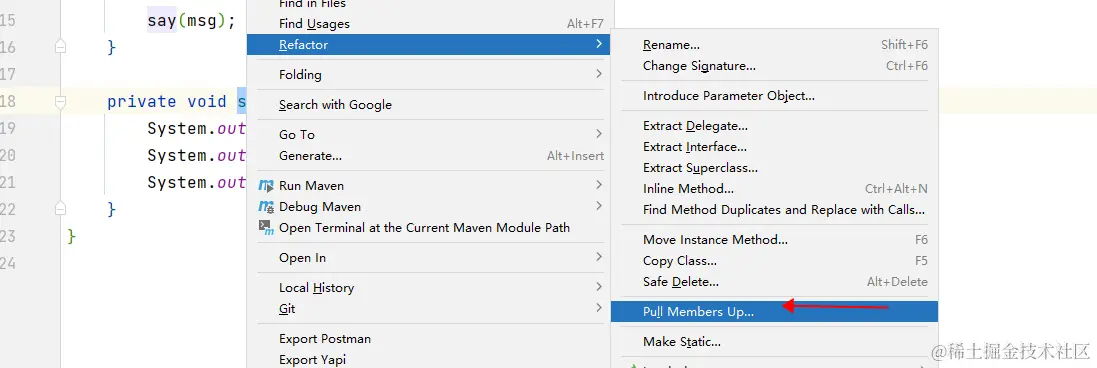Click the say(msg) call on line 15
Screen dimensions: 1097x368
[x=191, y=20]
